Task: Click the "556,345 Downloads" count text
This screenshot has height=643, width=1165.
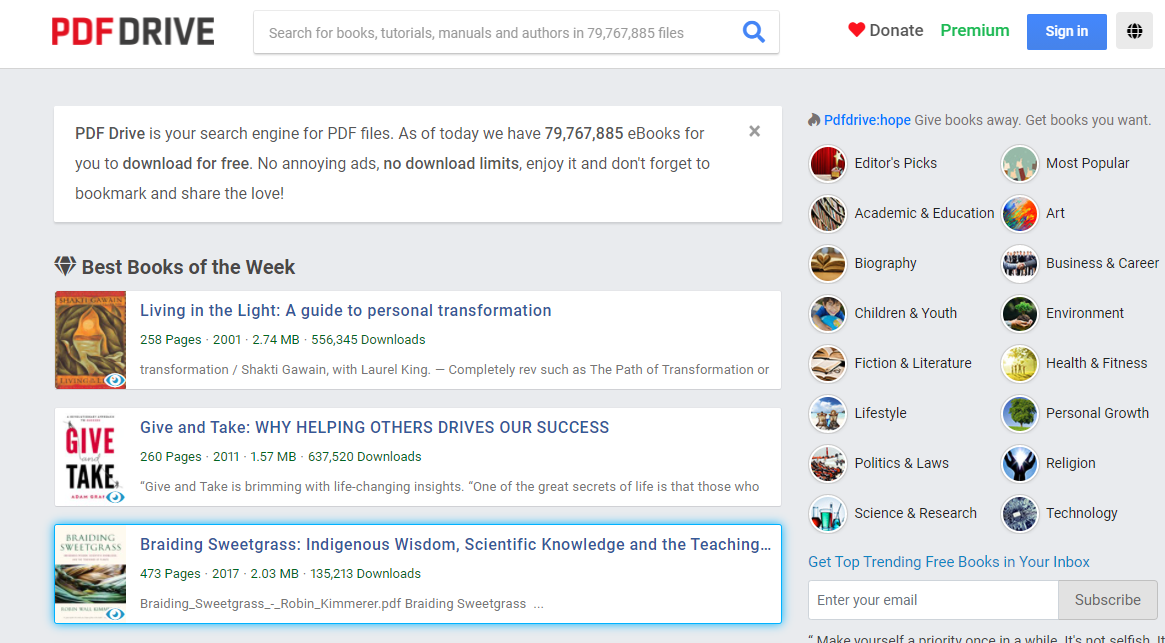Action: (x=368, y=340)
